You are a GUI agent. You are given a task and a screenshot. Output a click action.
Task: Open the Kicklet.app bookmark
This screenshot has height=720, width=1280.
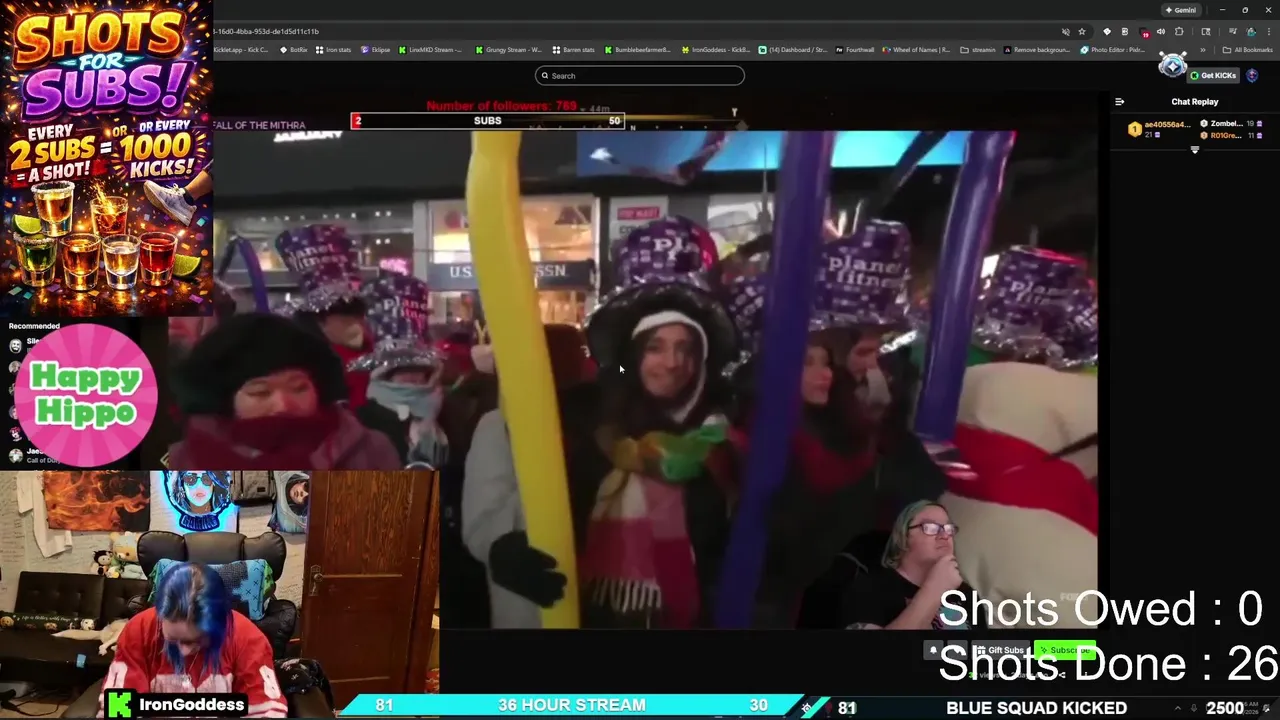tap(241, 50)
